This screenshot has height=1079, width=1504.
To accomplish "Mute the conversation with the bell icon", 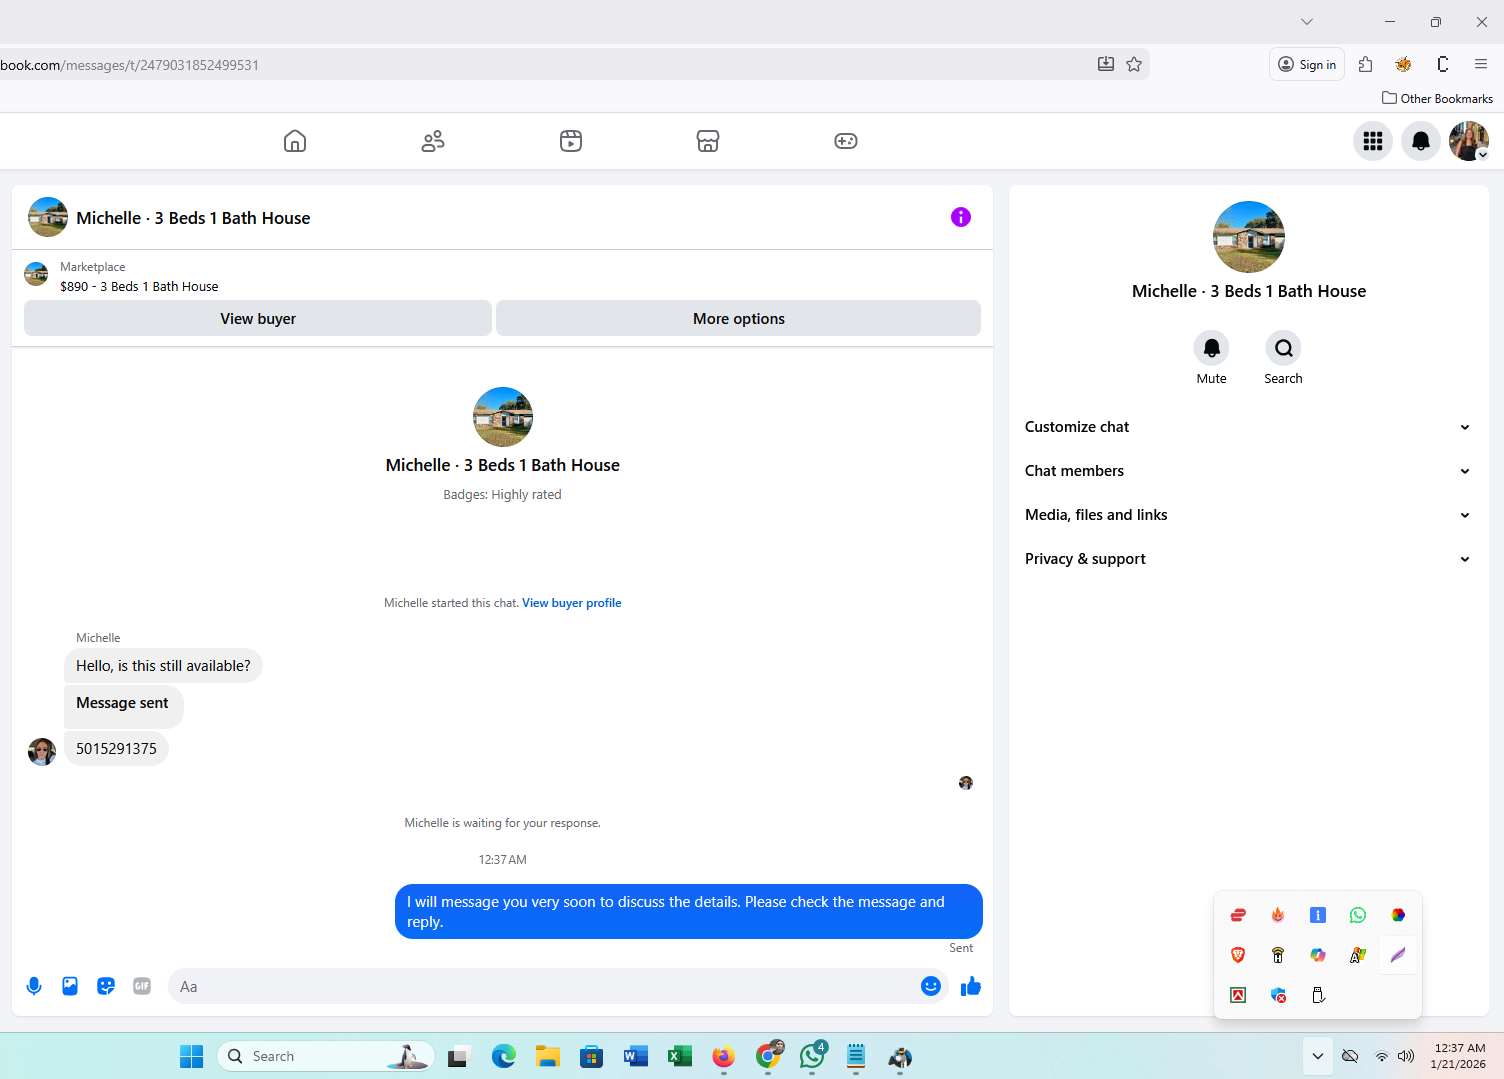I will [x=1212, y=348].
